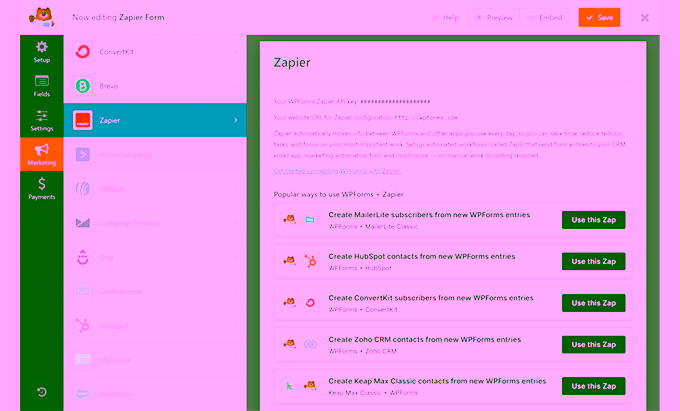
Task: Click the MailerLite icon in the MailerLite zap row
Action: (310, 219)
